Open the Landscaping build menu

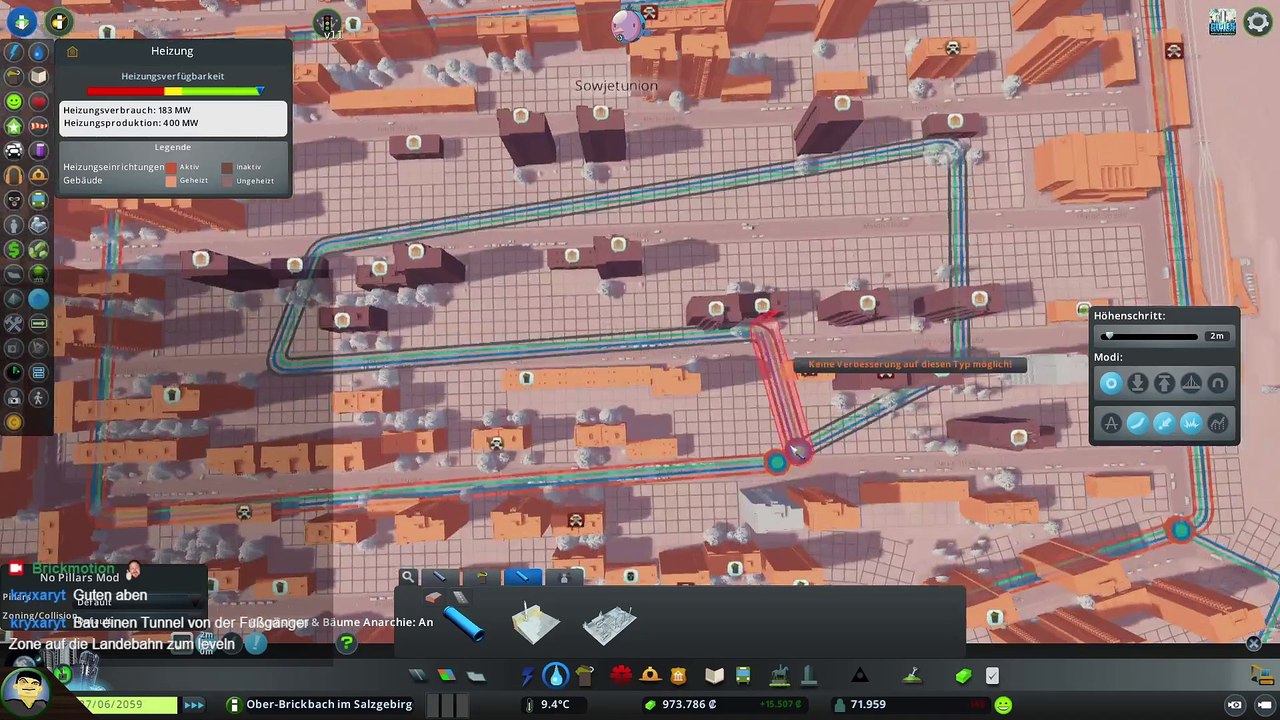[912, 676]
